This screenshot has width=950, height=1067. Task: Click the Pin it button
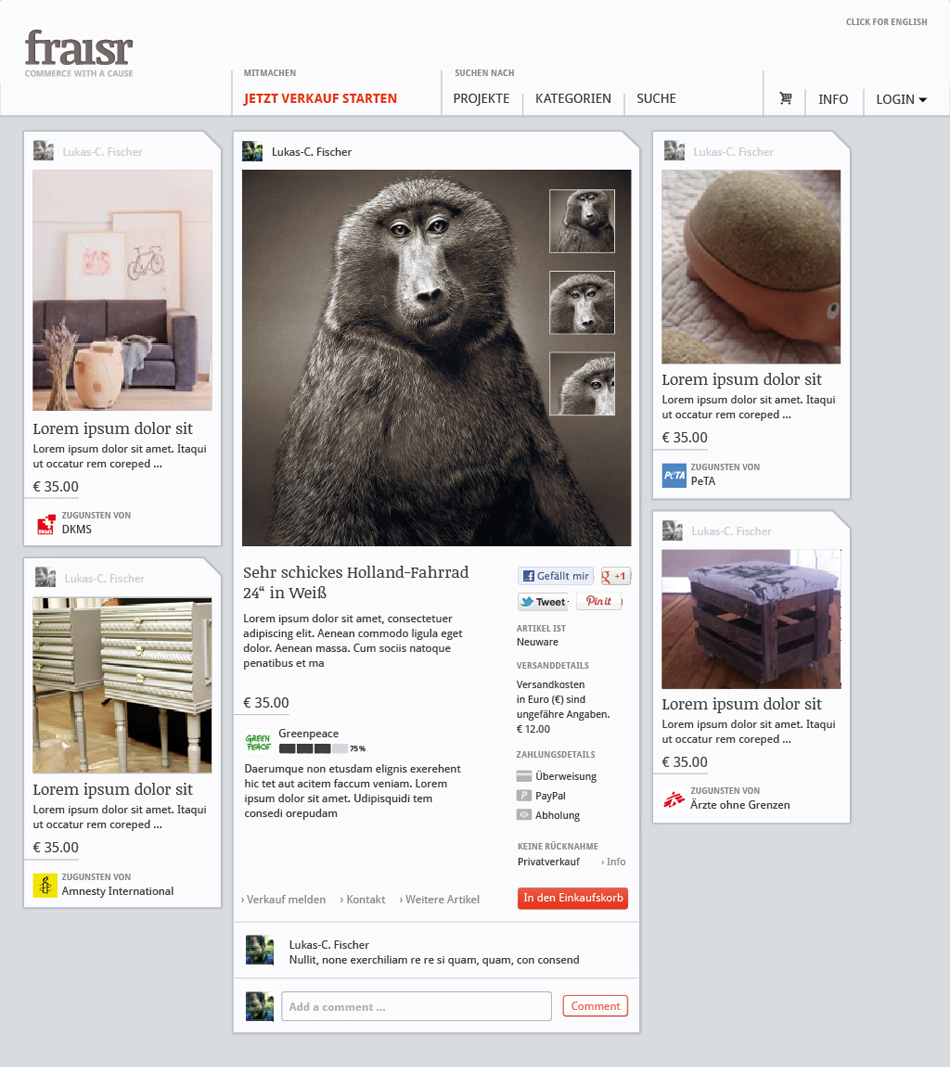(x=599, y=601)
